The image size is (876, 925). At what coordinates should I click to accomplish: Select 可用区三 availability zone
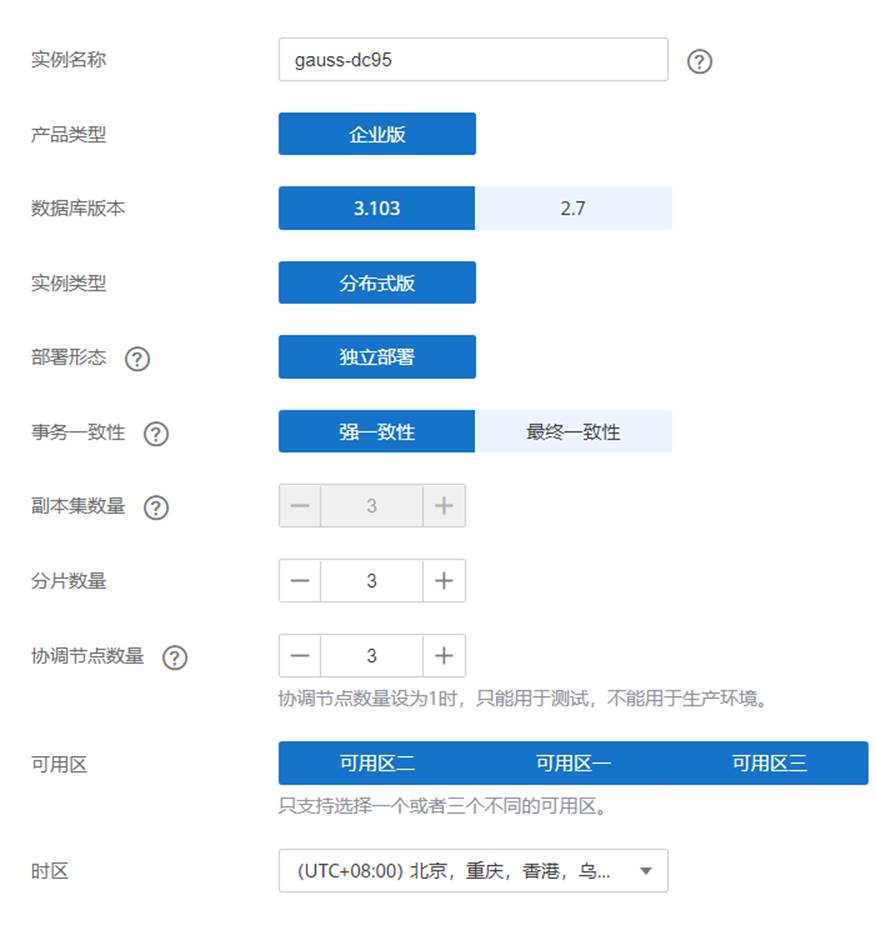pyautogui.click(x=769, y=764)
